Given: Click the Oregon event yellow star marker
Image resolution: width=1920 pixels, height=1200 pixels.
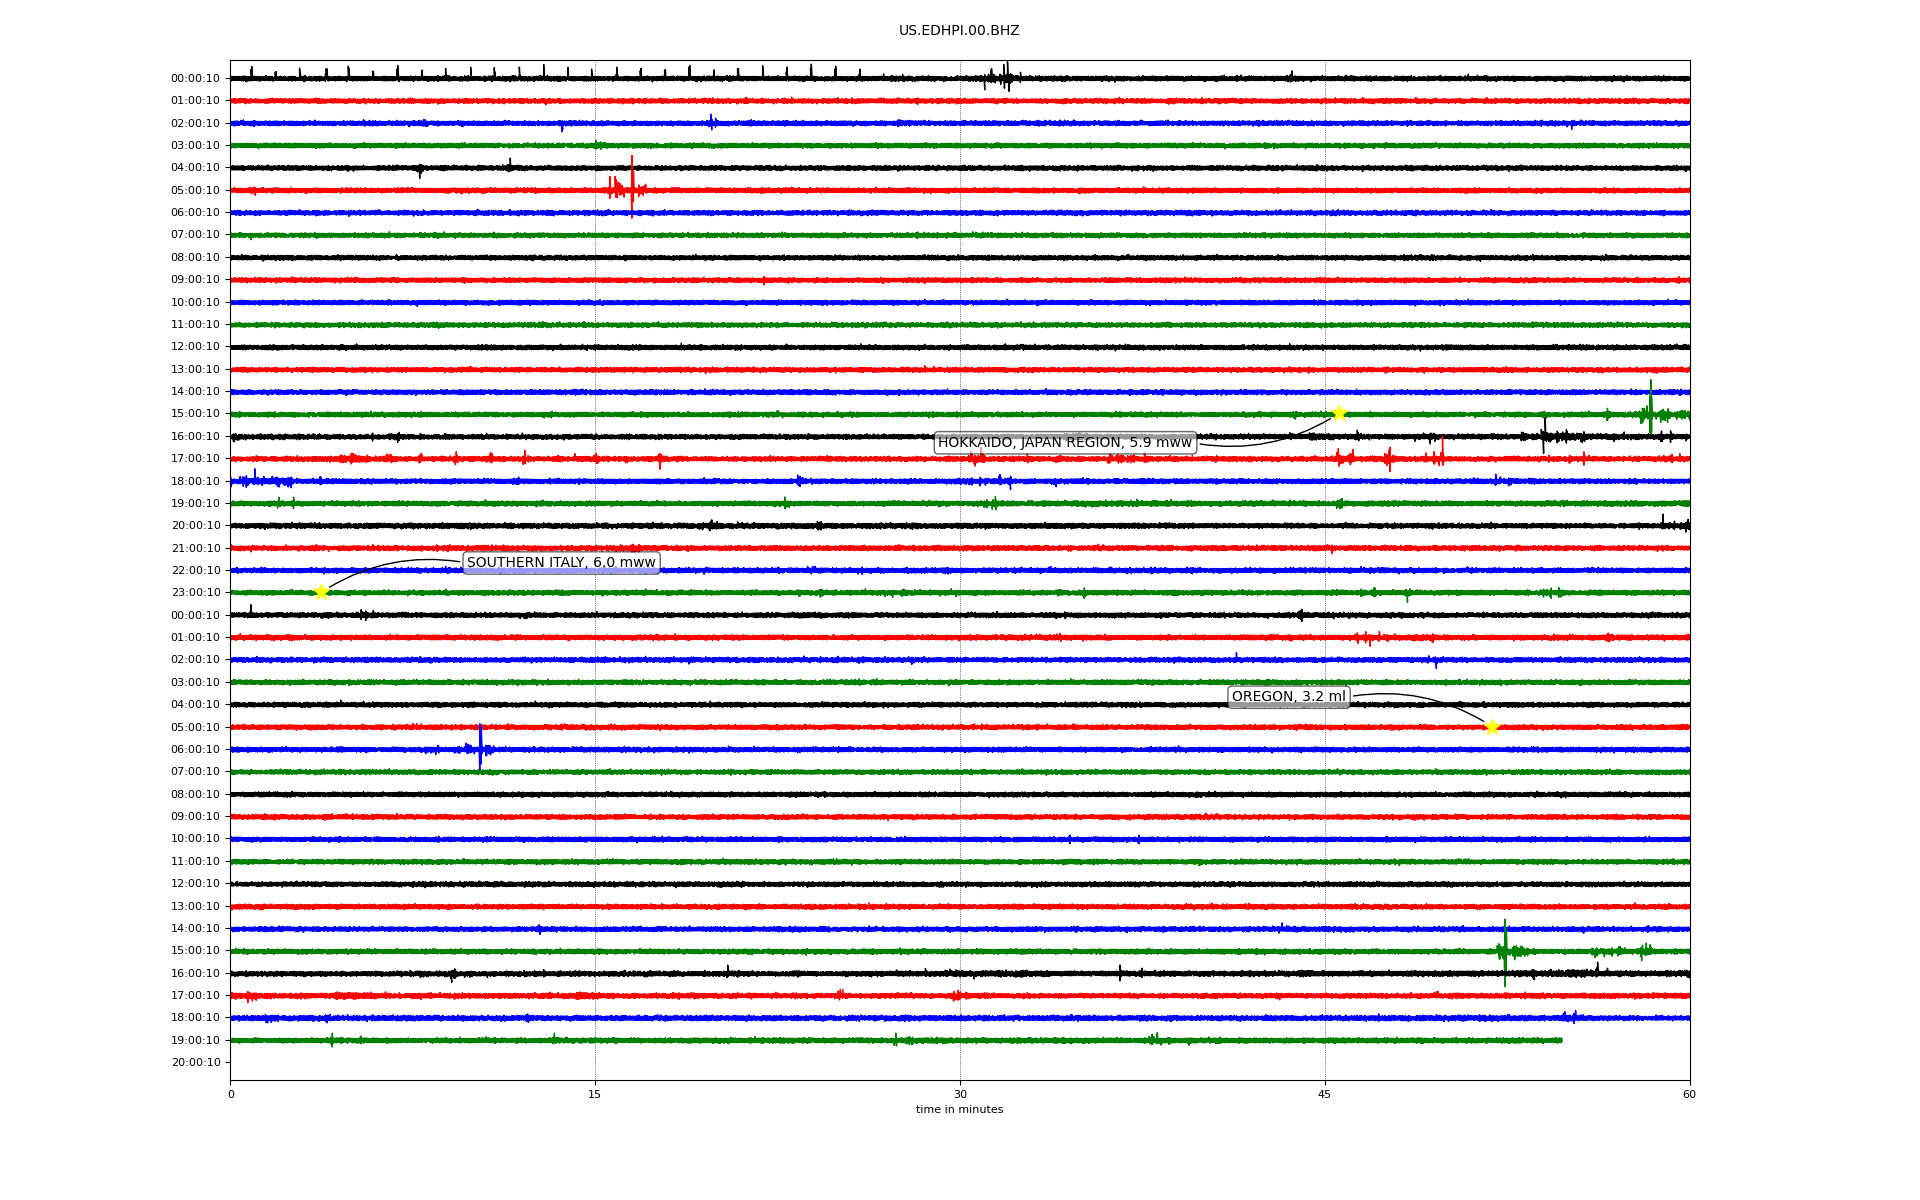Looking at the screenshot, I should coord(1492,727).
